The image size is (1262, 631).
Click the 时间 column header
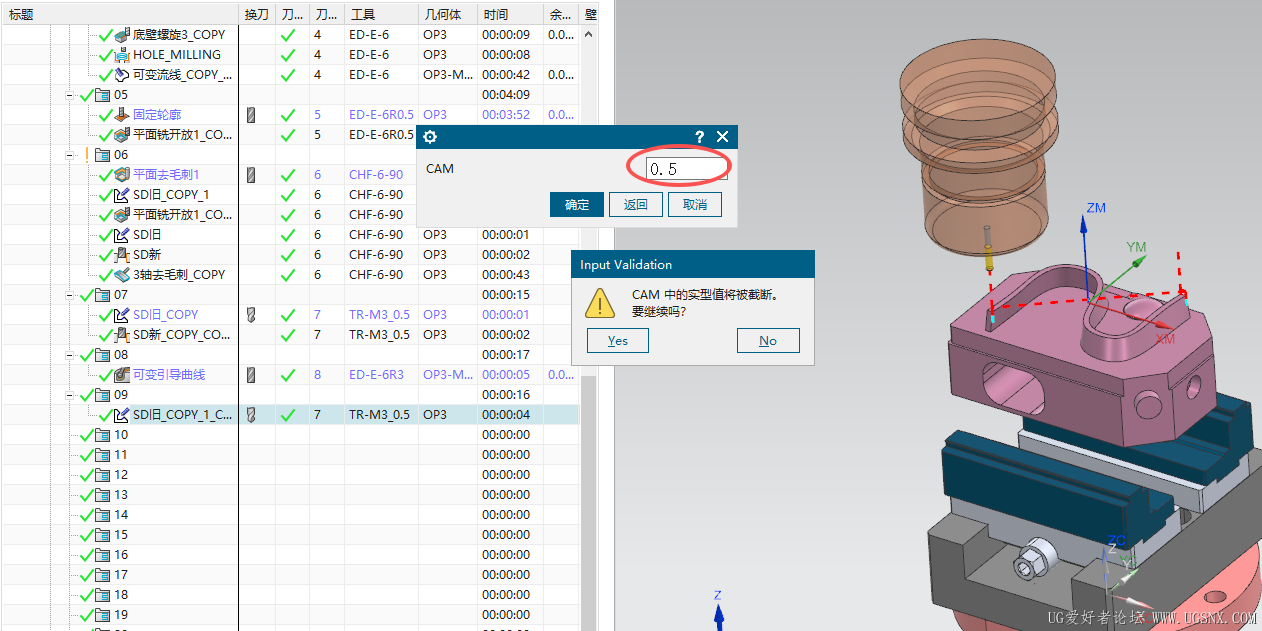[x=510, y=14]
